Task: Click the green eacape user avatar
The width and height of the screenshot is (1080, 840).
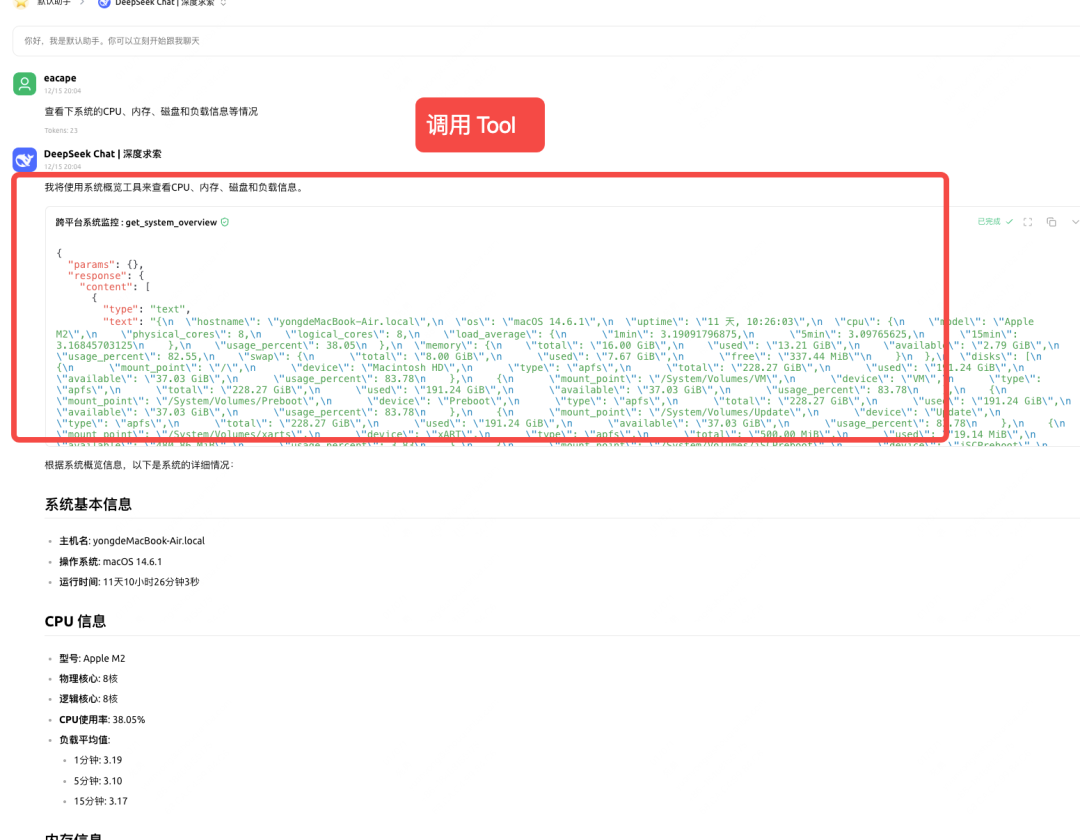Action: pyautogui.click(x=25, y=83)
